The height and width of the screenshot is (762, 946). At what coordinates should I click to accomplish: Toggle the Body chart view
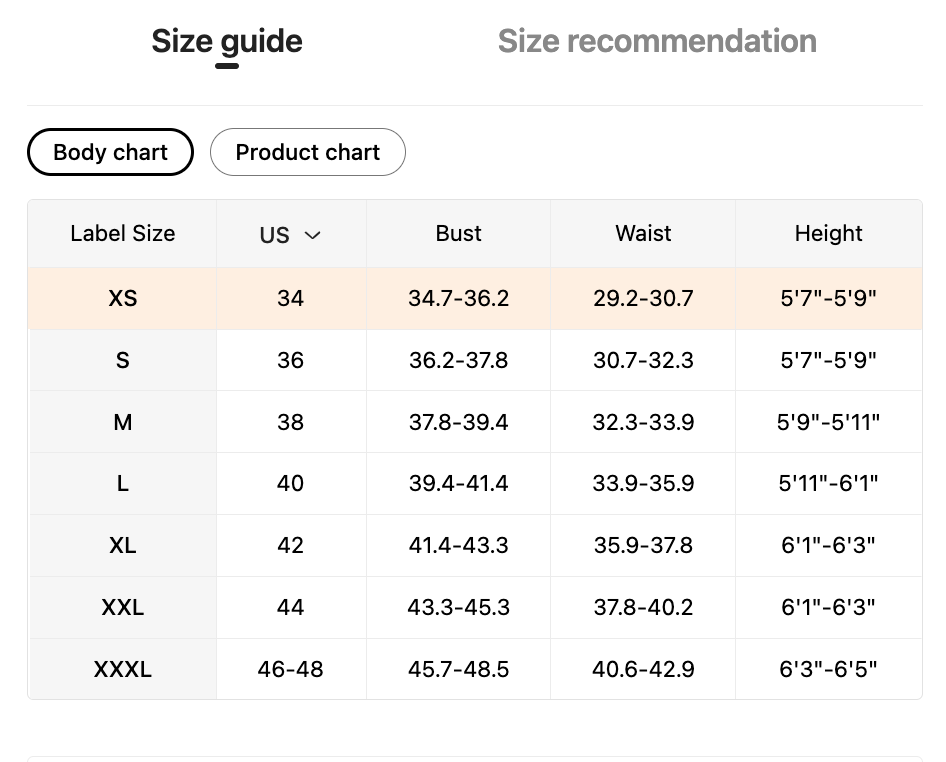pos(110,152)
